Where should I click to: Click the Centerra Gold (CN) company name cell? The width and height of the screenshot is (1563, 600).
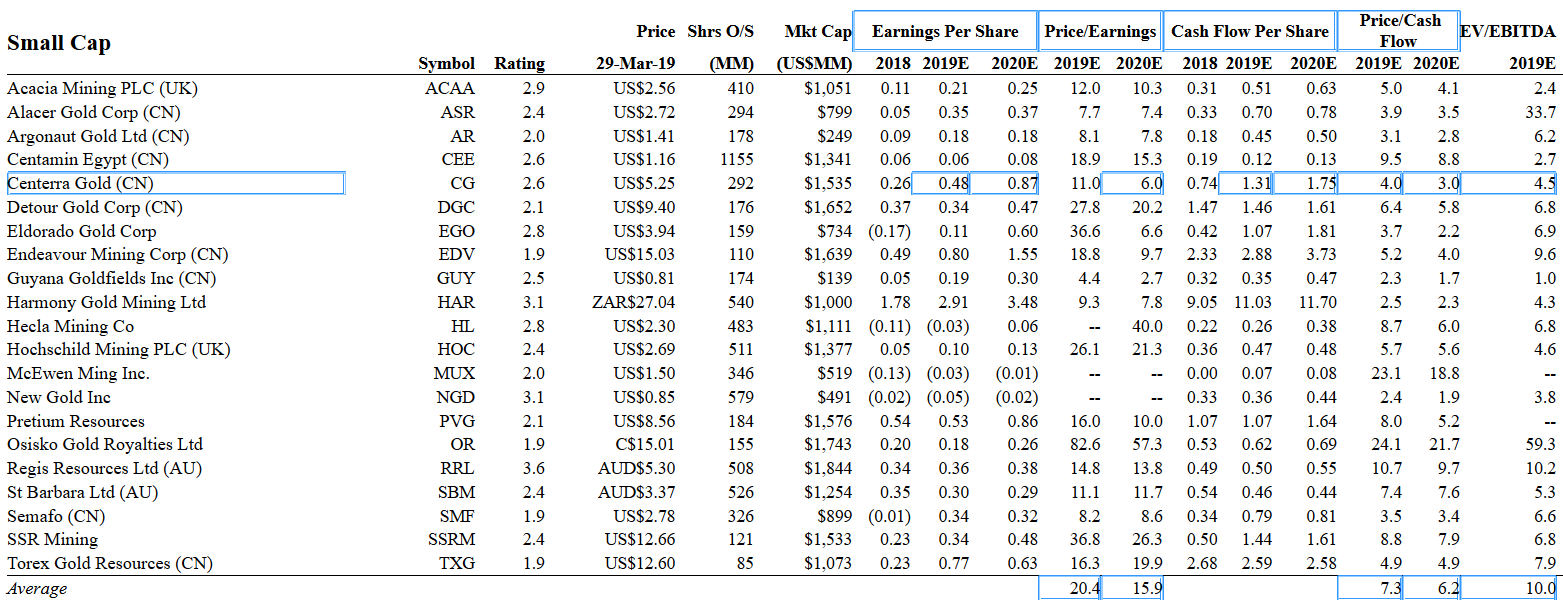coord(175,183)
